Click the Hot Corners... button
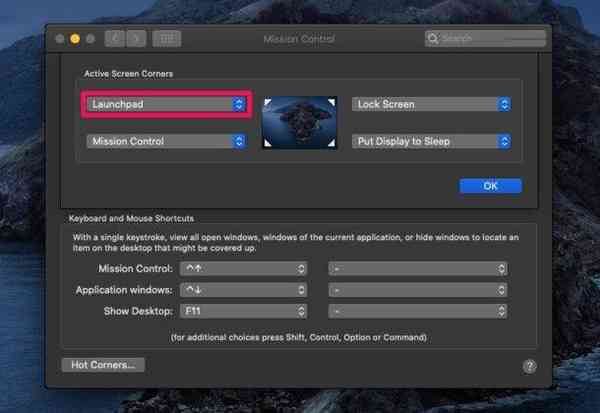The height and width of the screenshot is (413, 600). coord(103,365)
